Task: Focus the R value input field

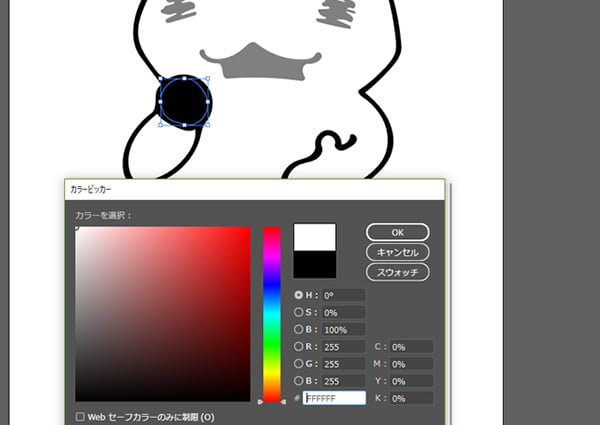Action: pos(342,347)
